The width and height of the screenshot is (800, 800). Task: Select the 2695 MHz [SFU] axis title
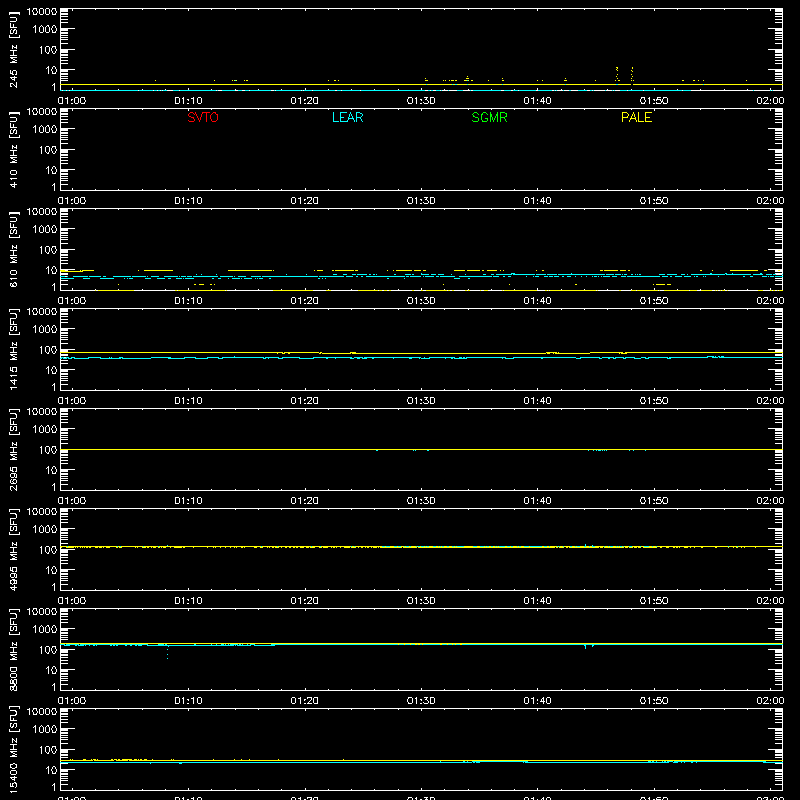(13, 449)
